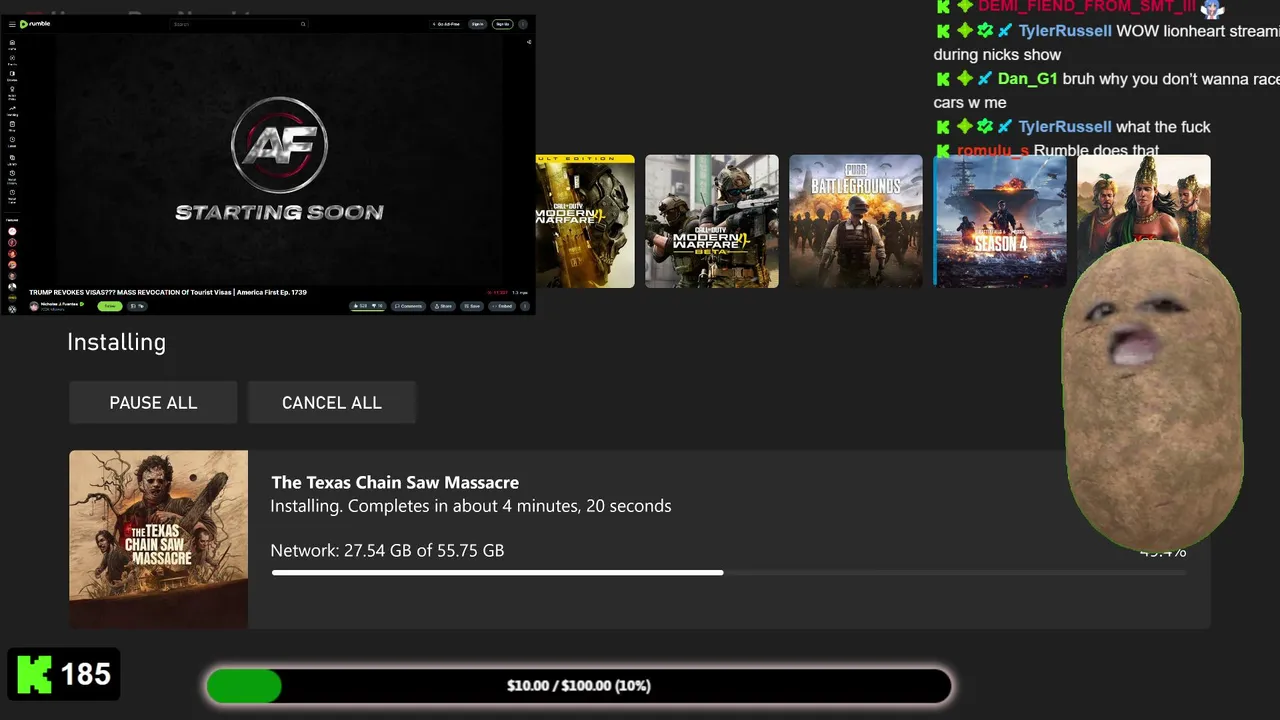Click Go Ad-Free on Rumble
This screenshot has height=720, width=1280.
pos(447,24)
